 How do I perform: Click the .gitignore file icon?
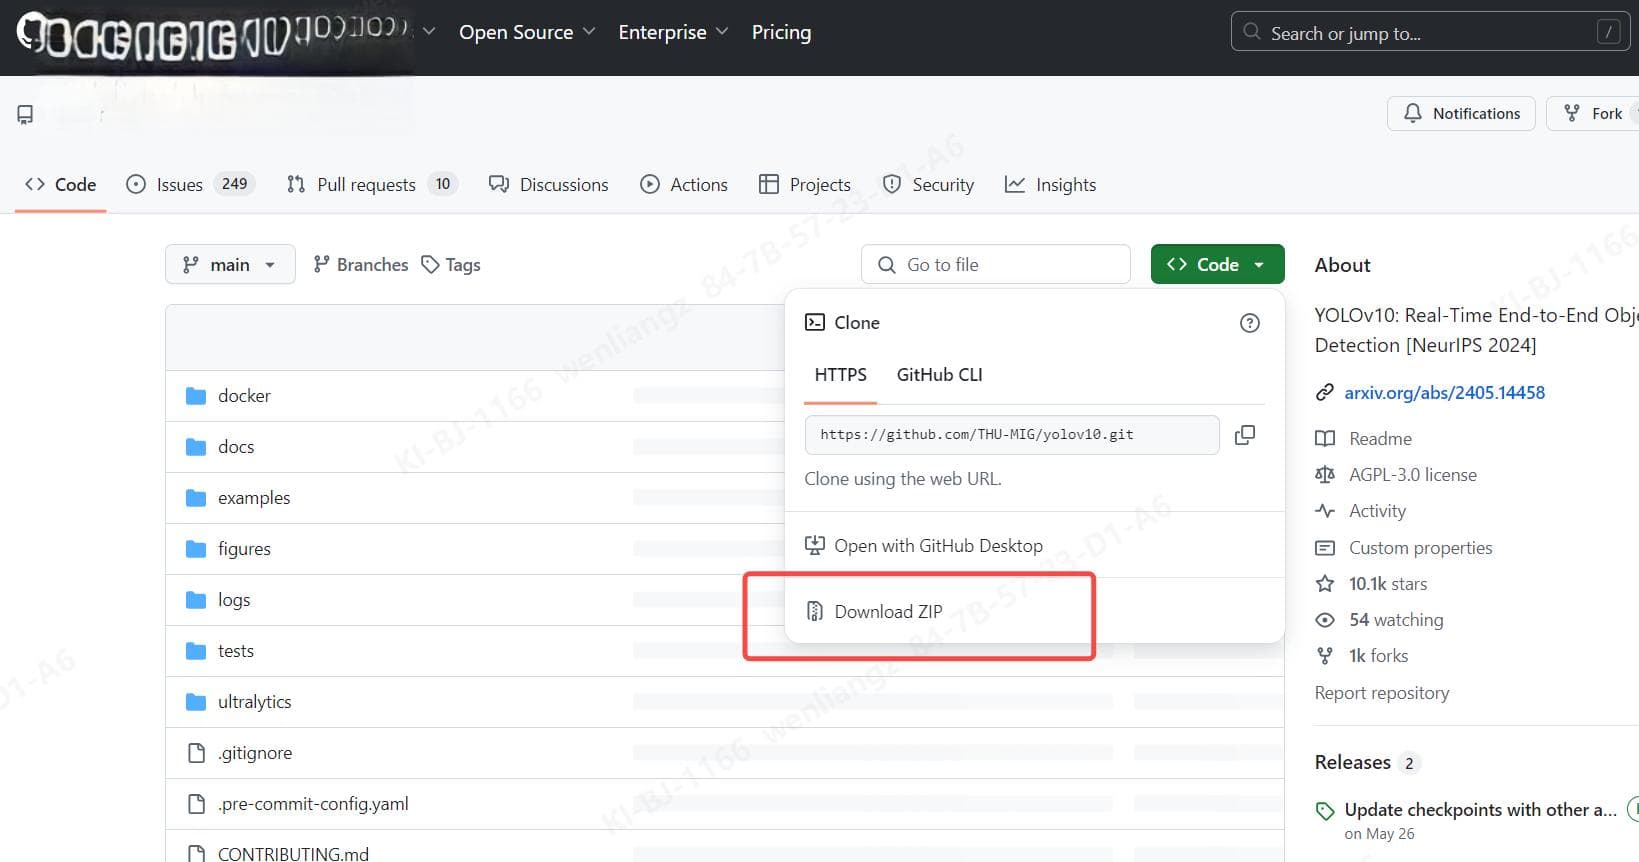tap(196, 753)
